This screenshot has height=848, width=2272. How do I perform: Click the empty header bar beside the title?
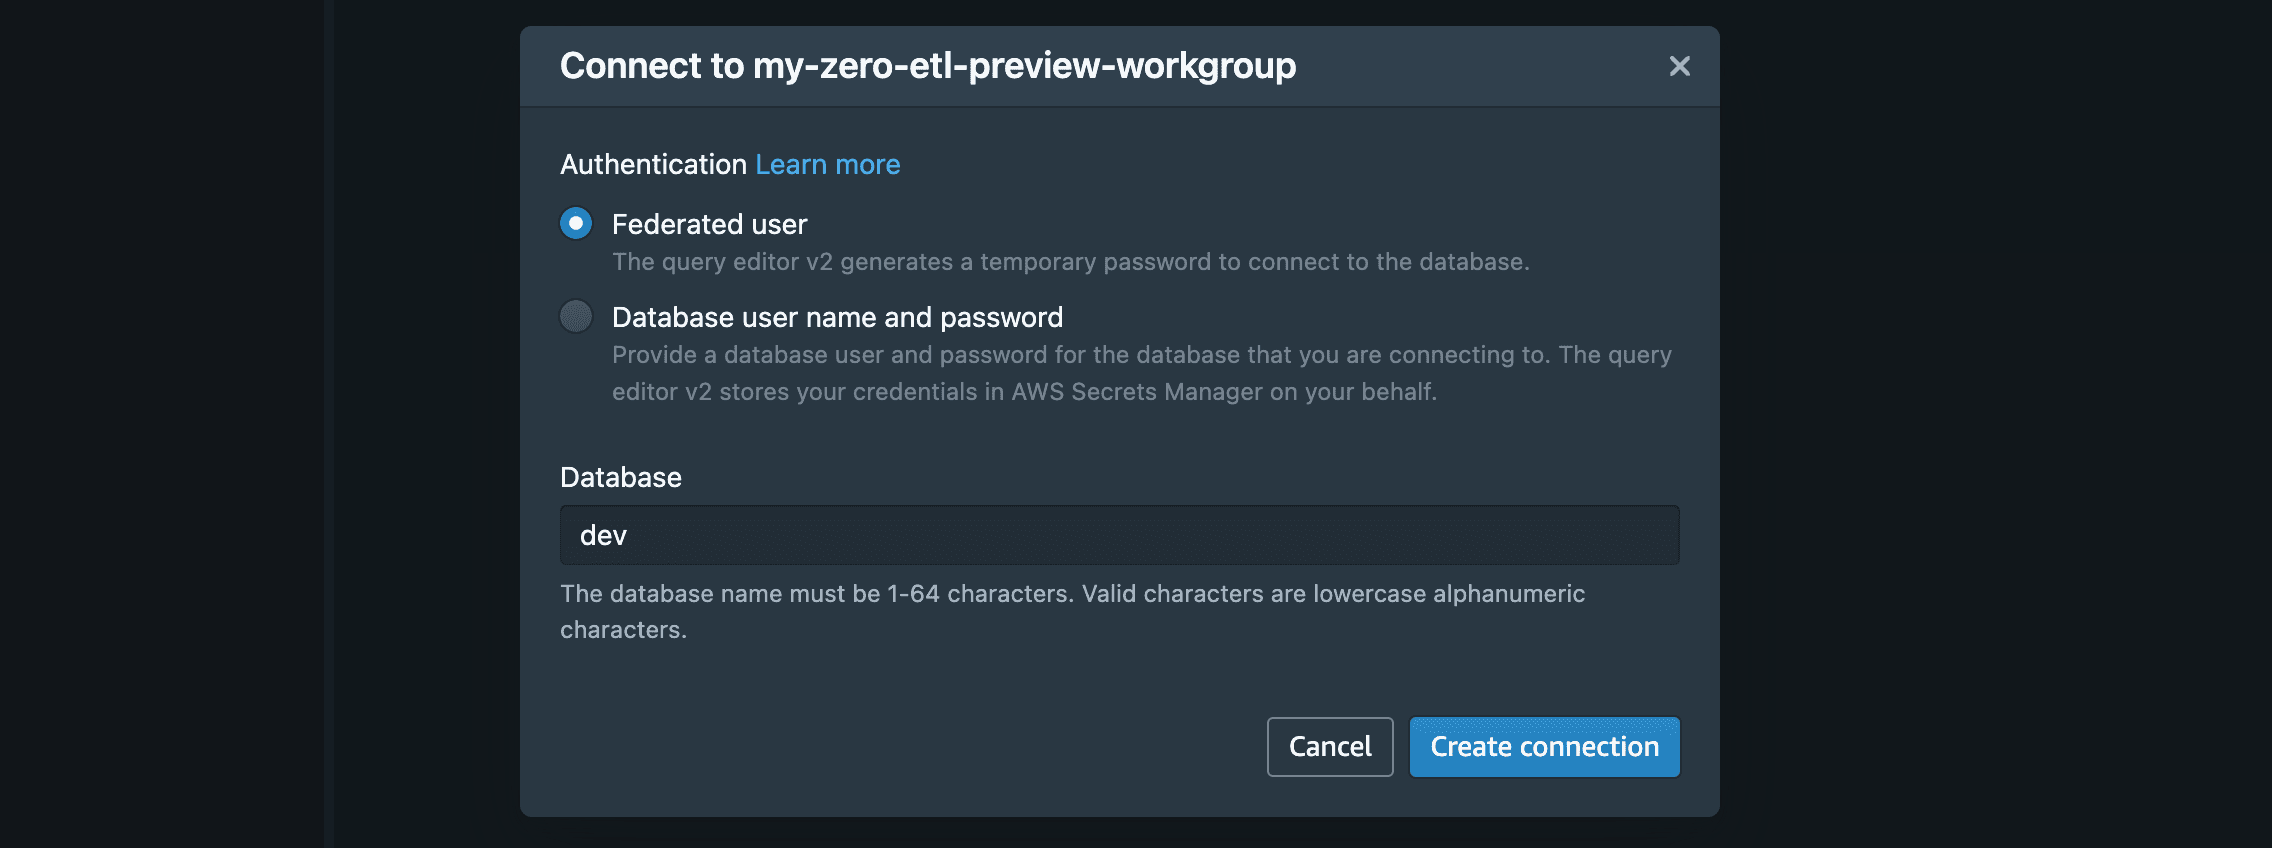[x=1478, y=66]
